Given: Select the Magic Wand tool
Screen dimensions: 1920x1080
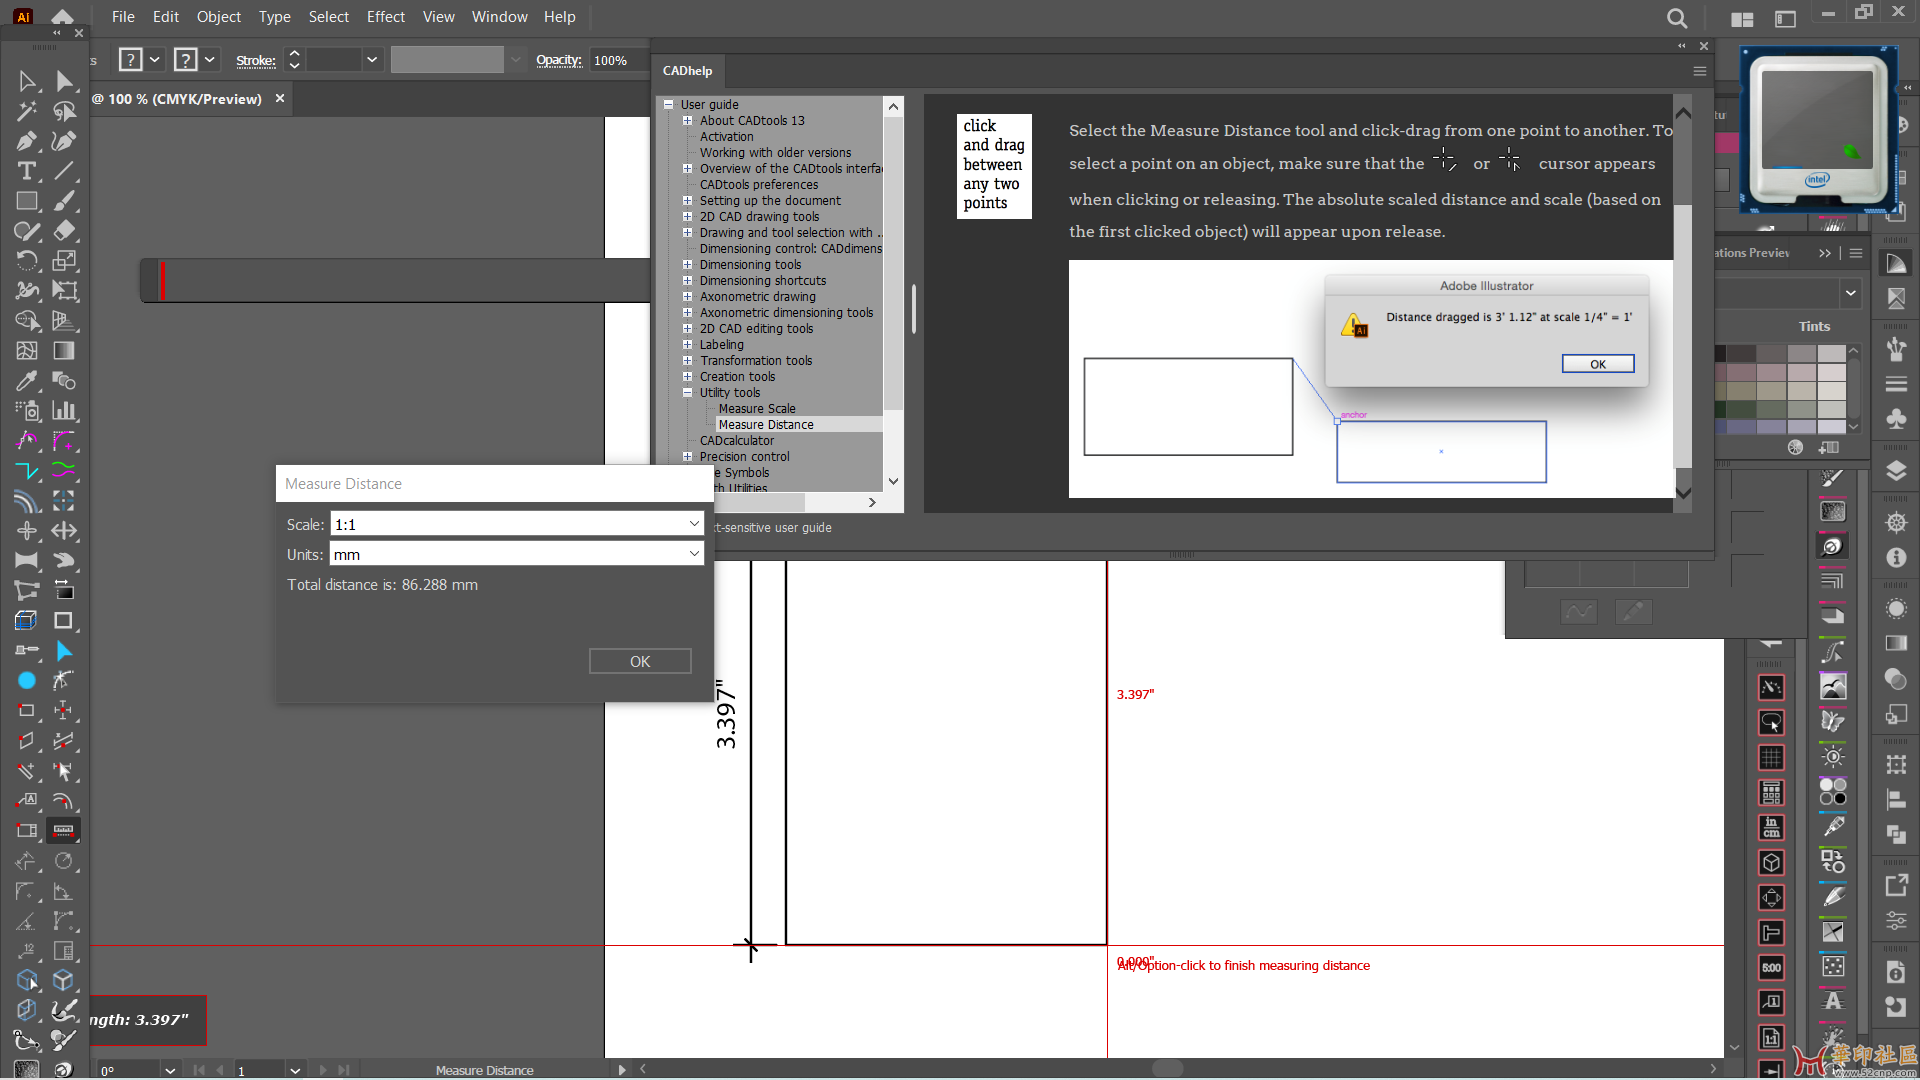Looking at the screenshot, I should (x=27, y=111).
